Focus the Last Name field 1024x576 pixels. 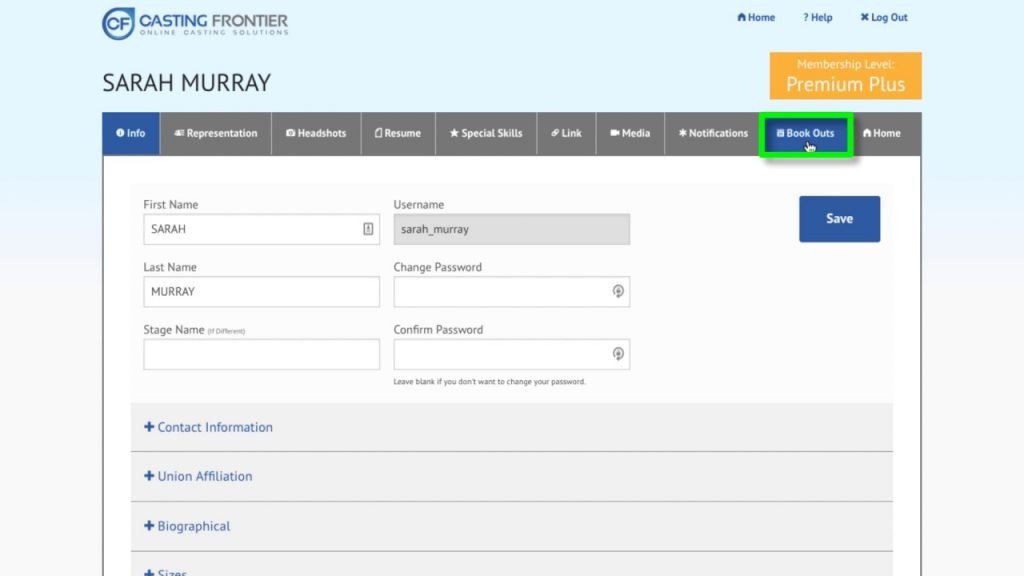click(261, 292)
